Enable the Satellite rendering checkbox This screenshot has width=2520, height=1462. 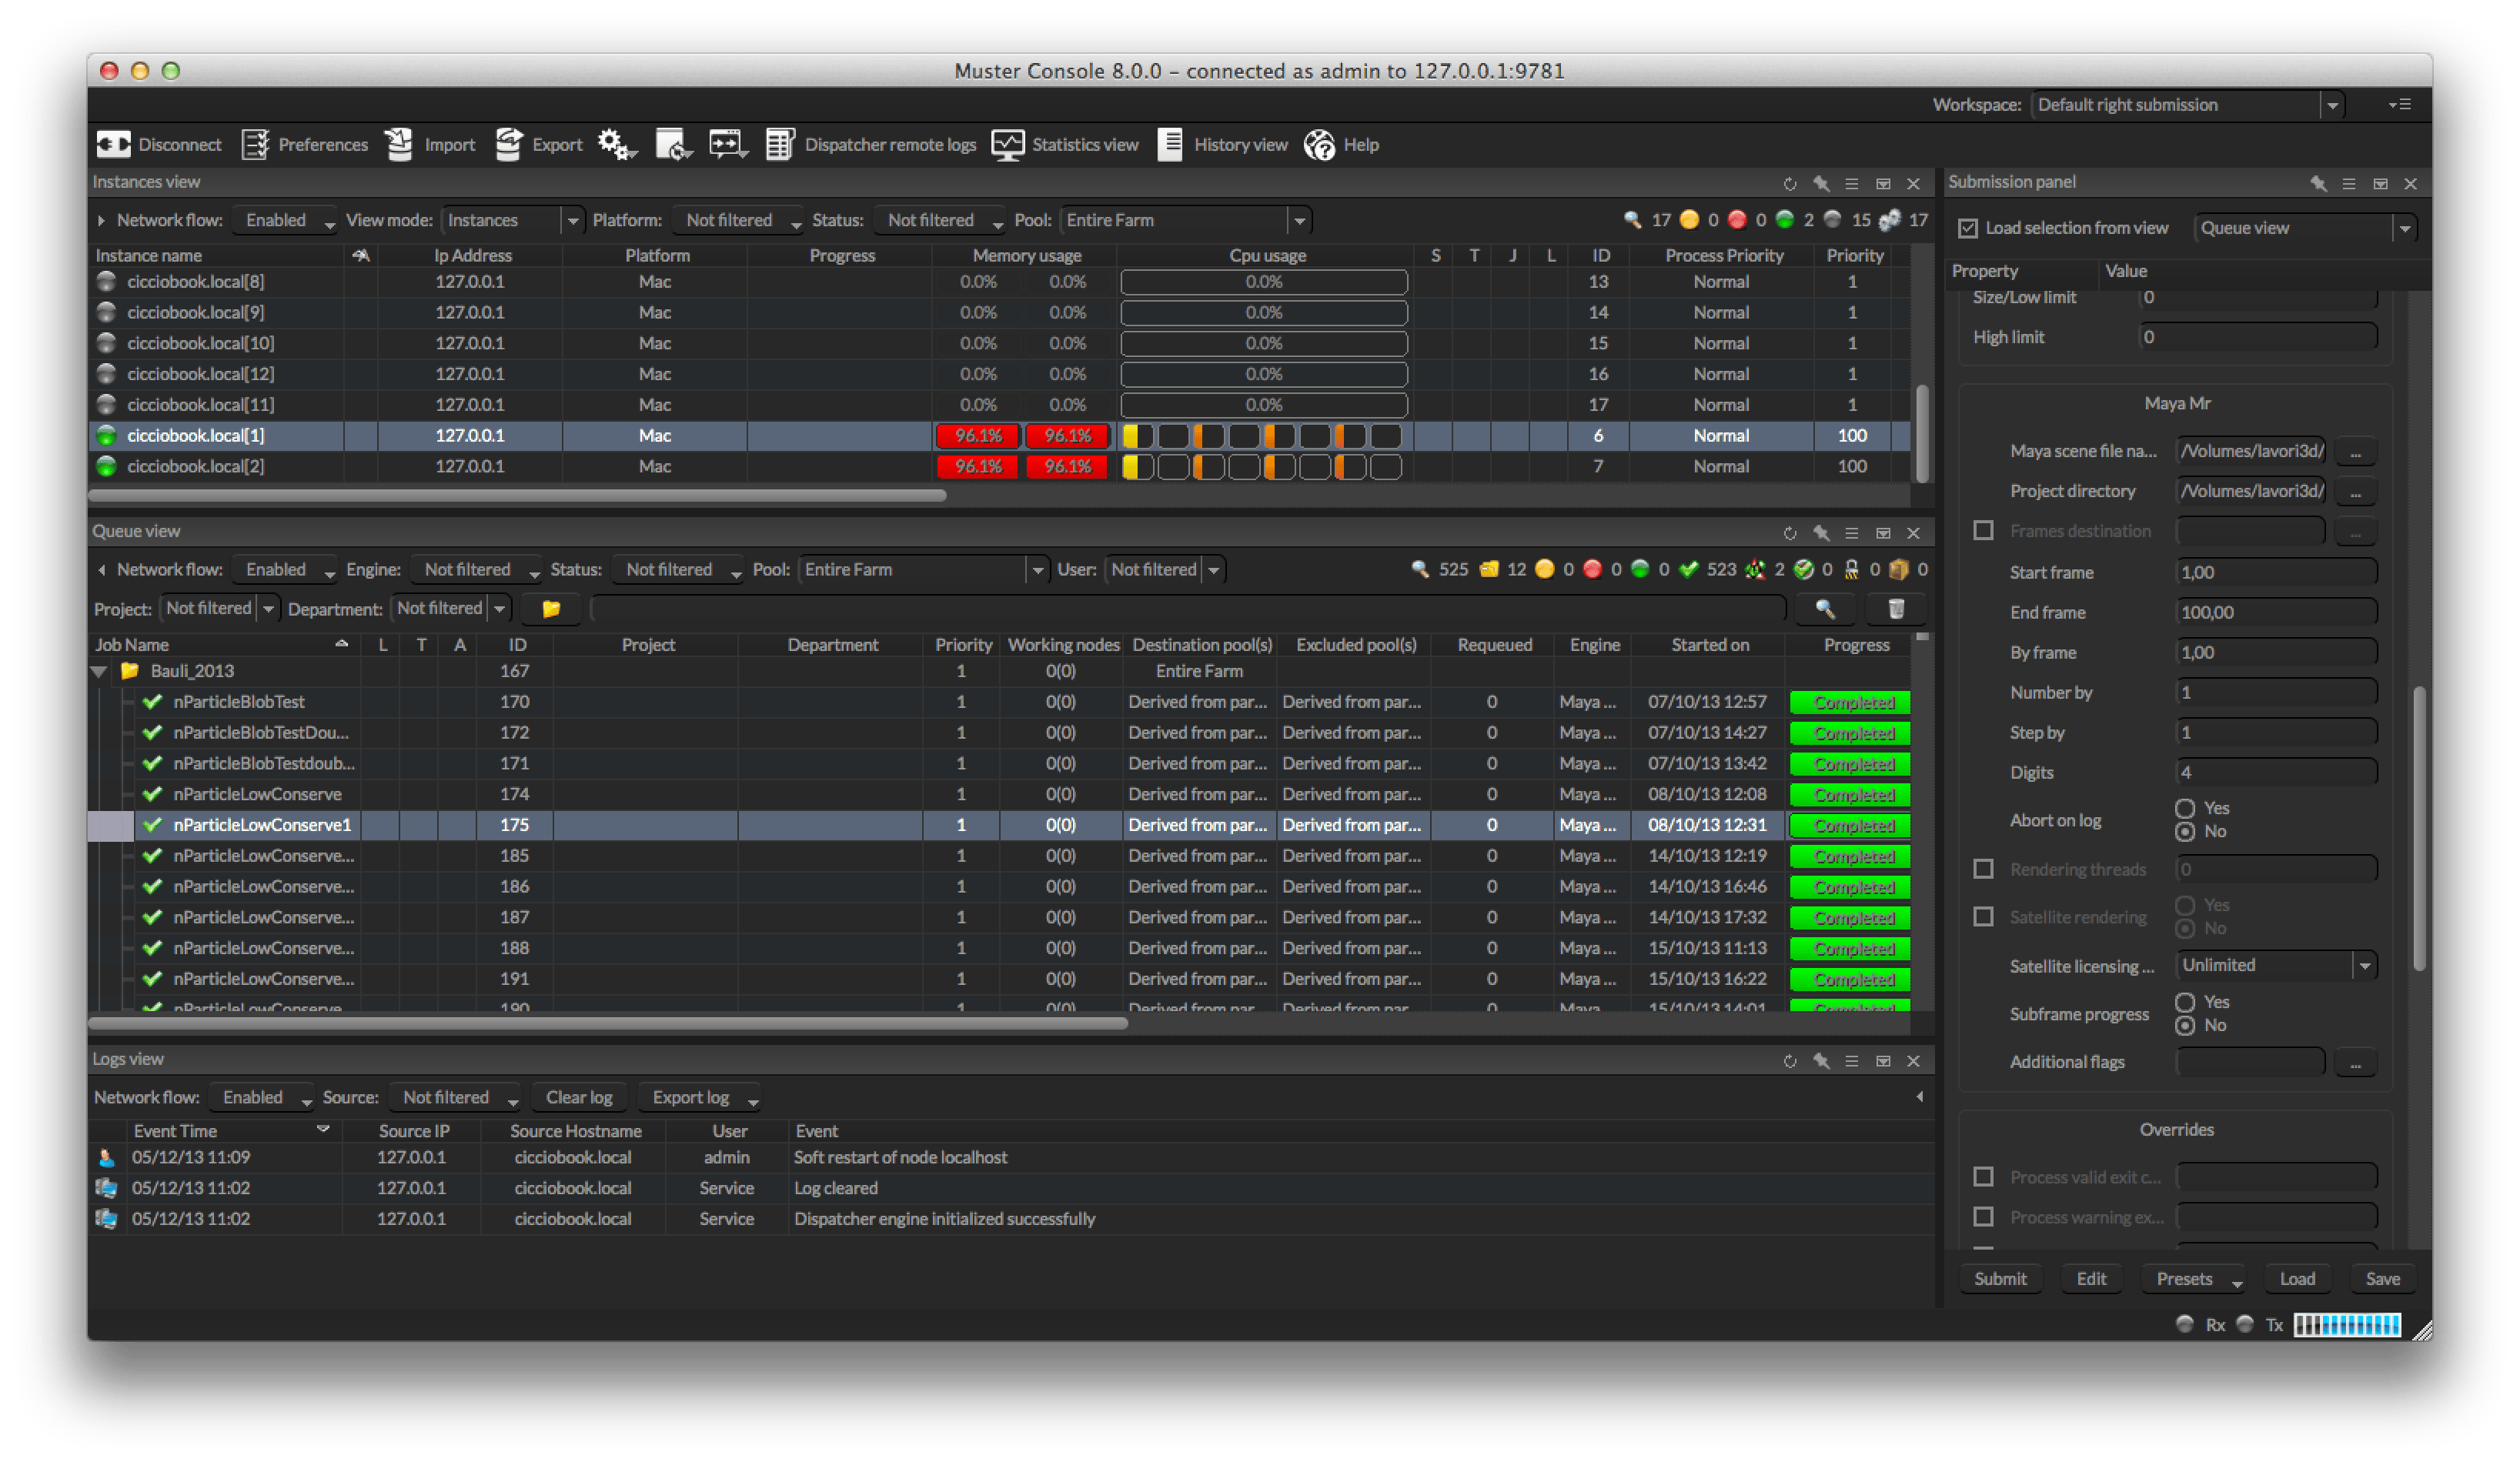(1984, 916)
